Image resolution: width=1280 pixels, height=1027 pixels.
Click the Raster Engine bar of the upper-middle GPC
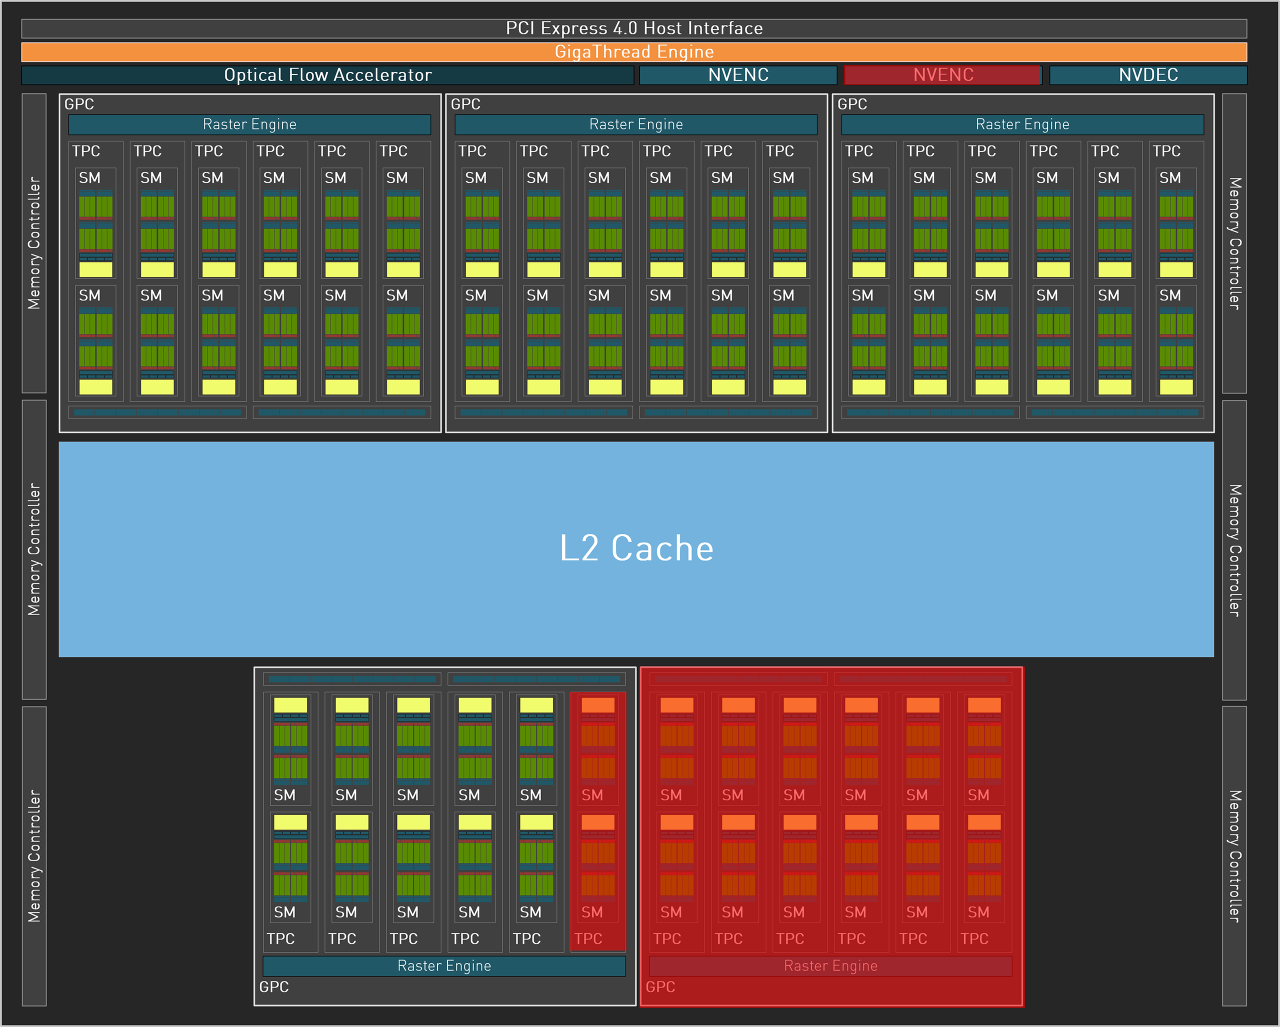[x=636, y=125]
